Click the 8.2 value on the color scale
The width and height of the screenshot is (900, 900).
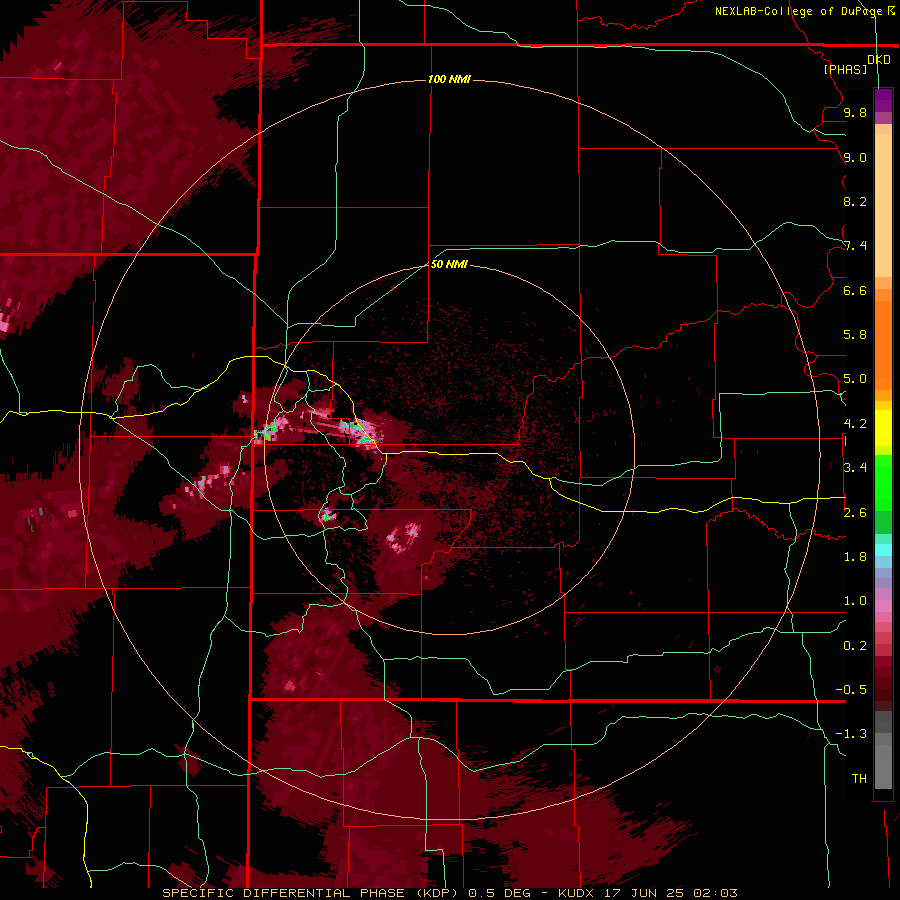tap(855, 201)
